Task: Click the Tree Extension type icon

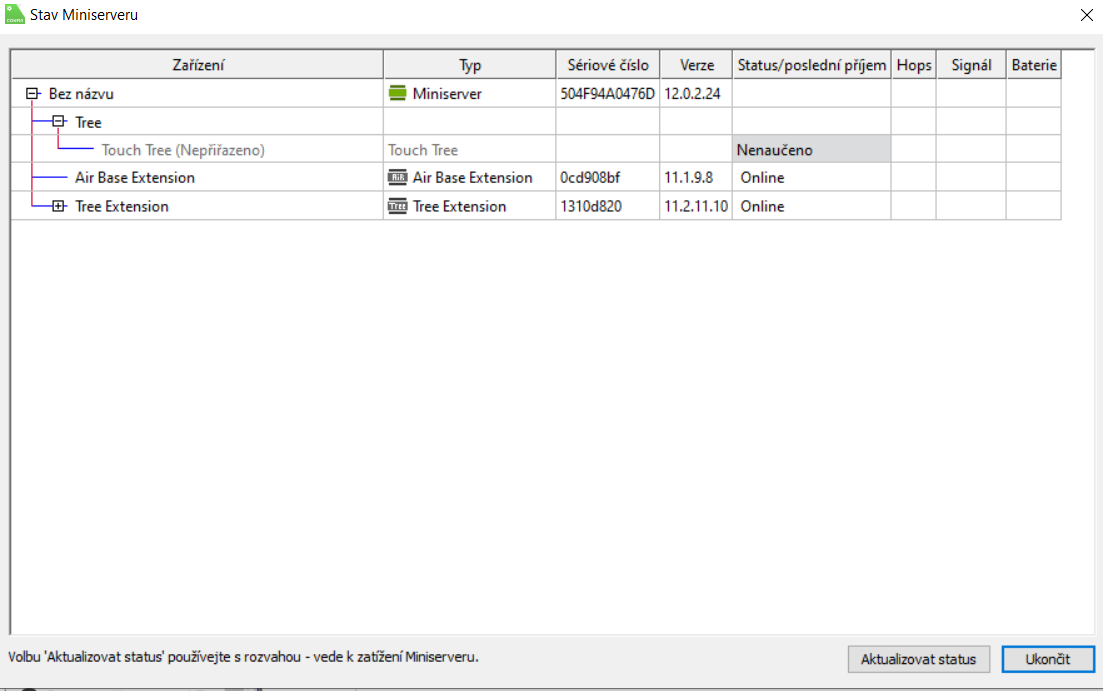Action: pos(398,207)
